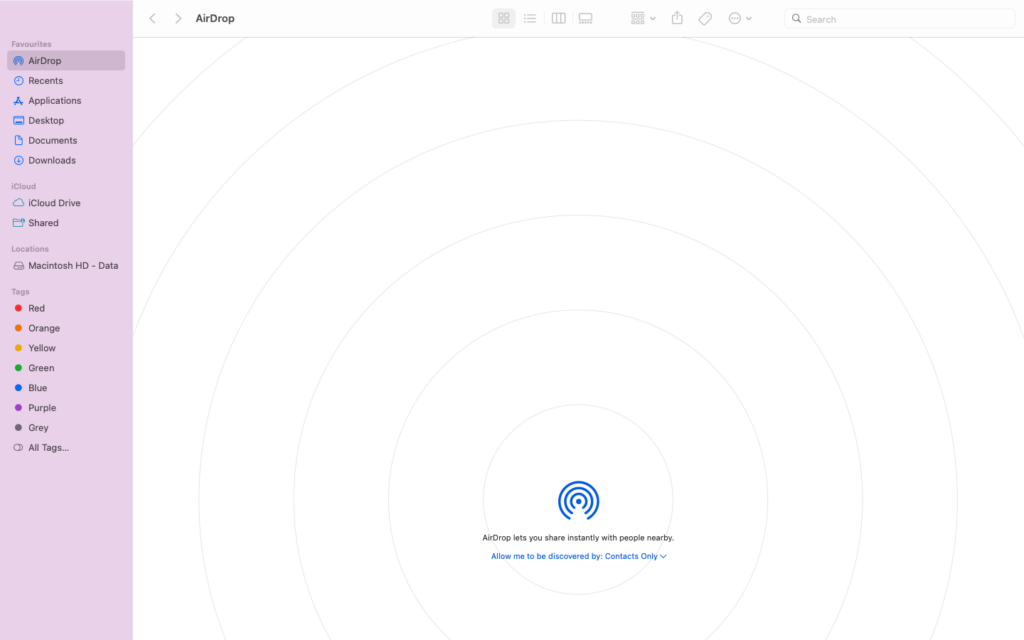Switch to column view

click(x=558, y=18)
